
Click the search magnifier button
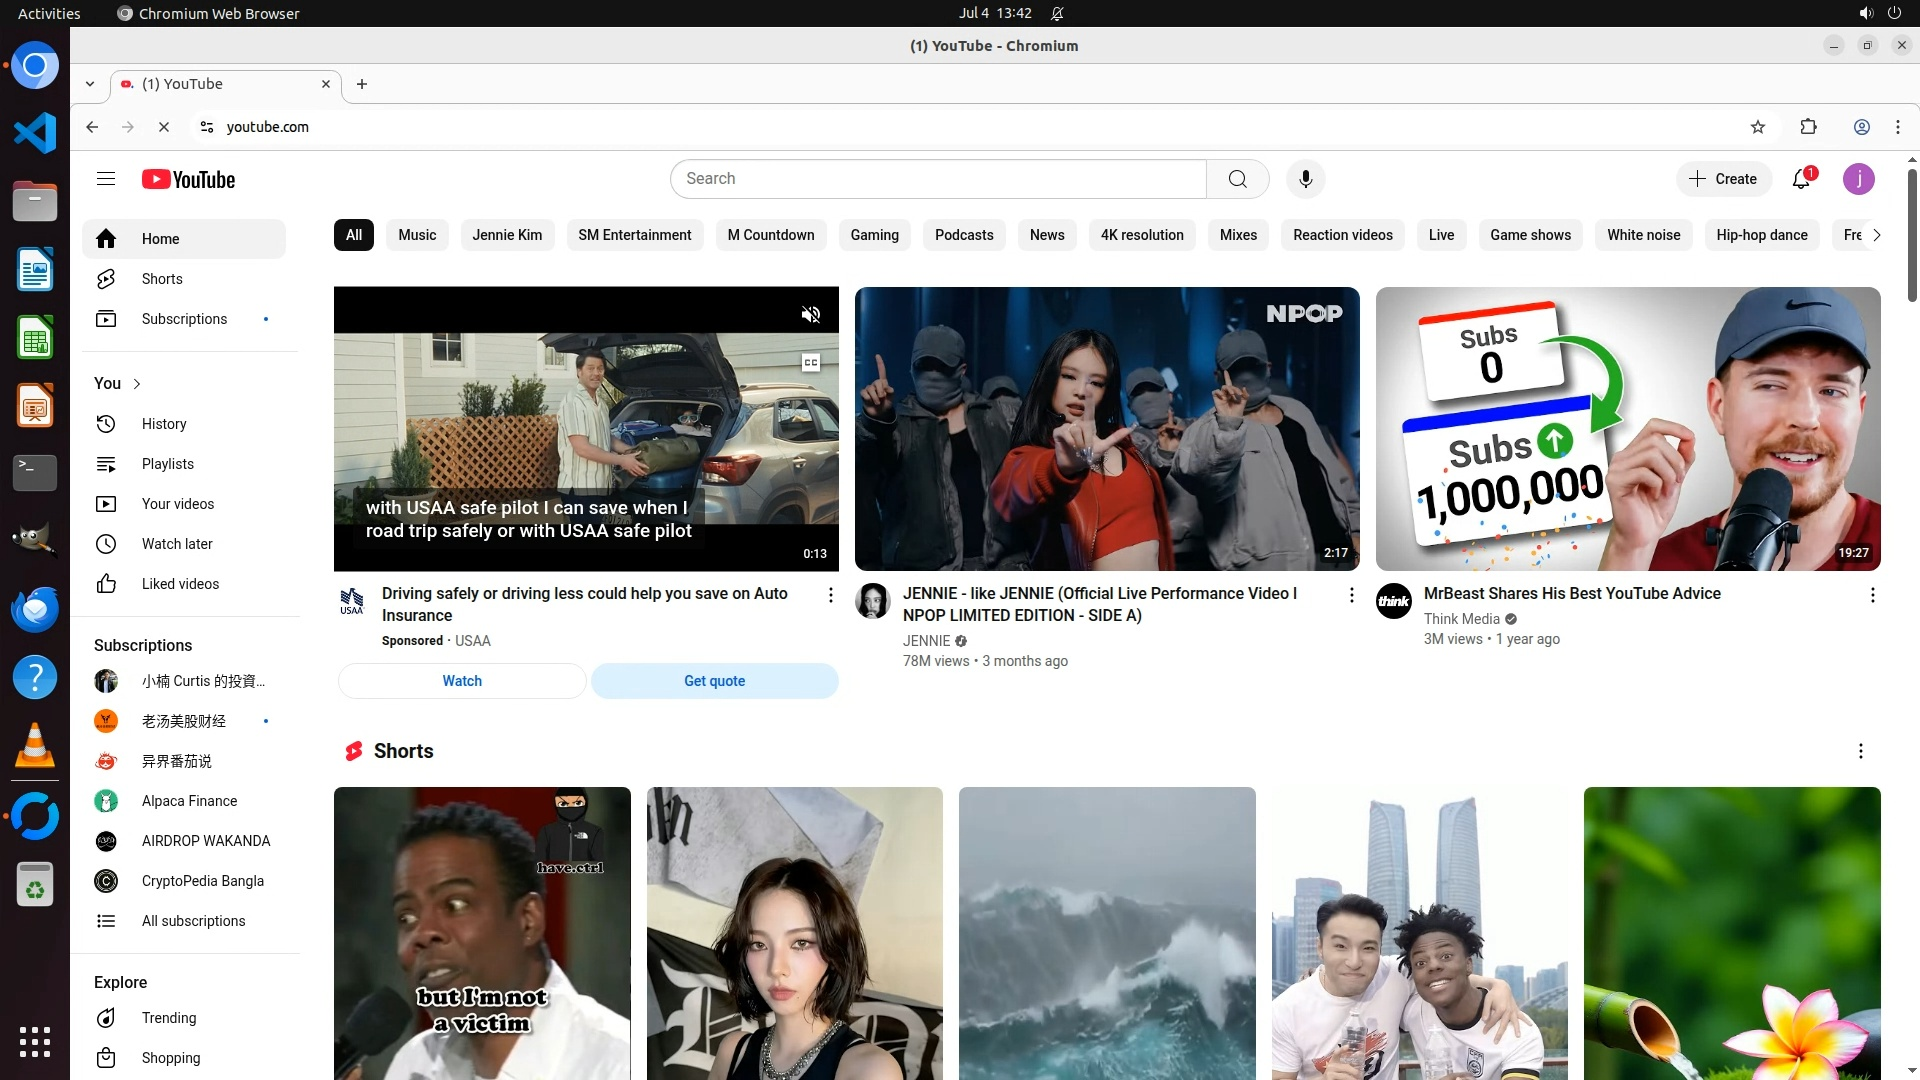click(x=1237, y=179)
